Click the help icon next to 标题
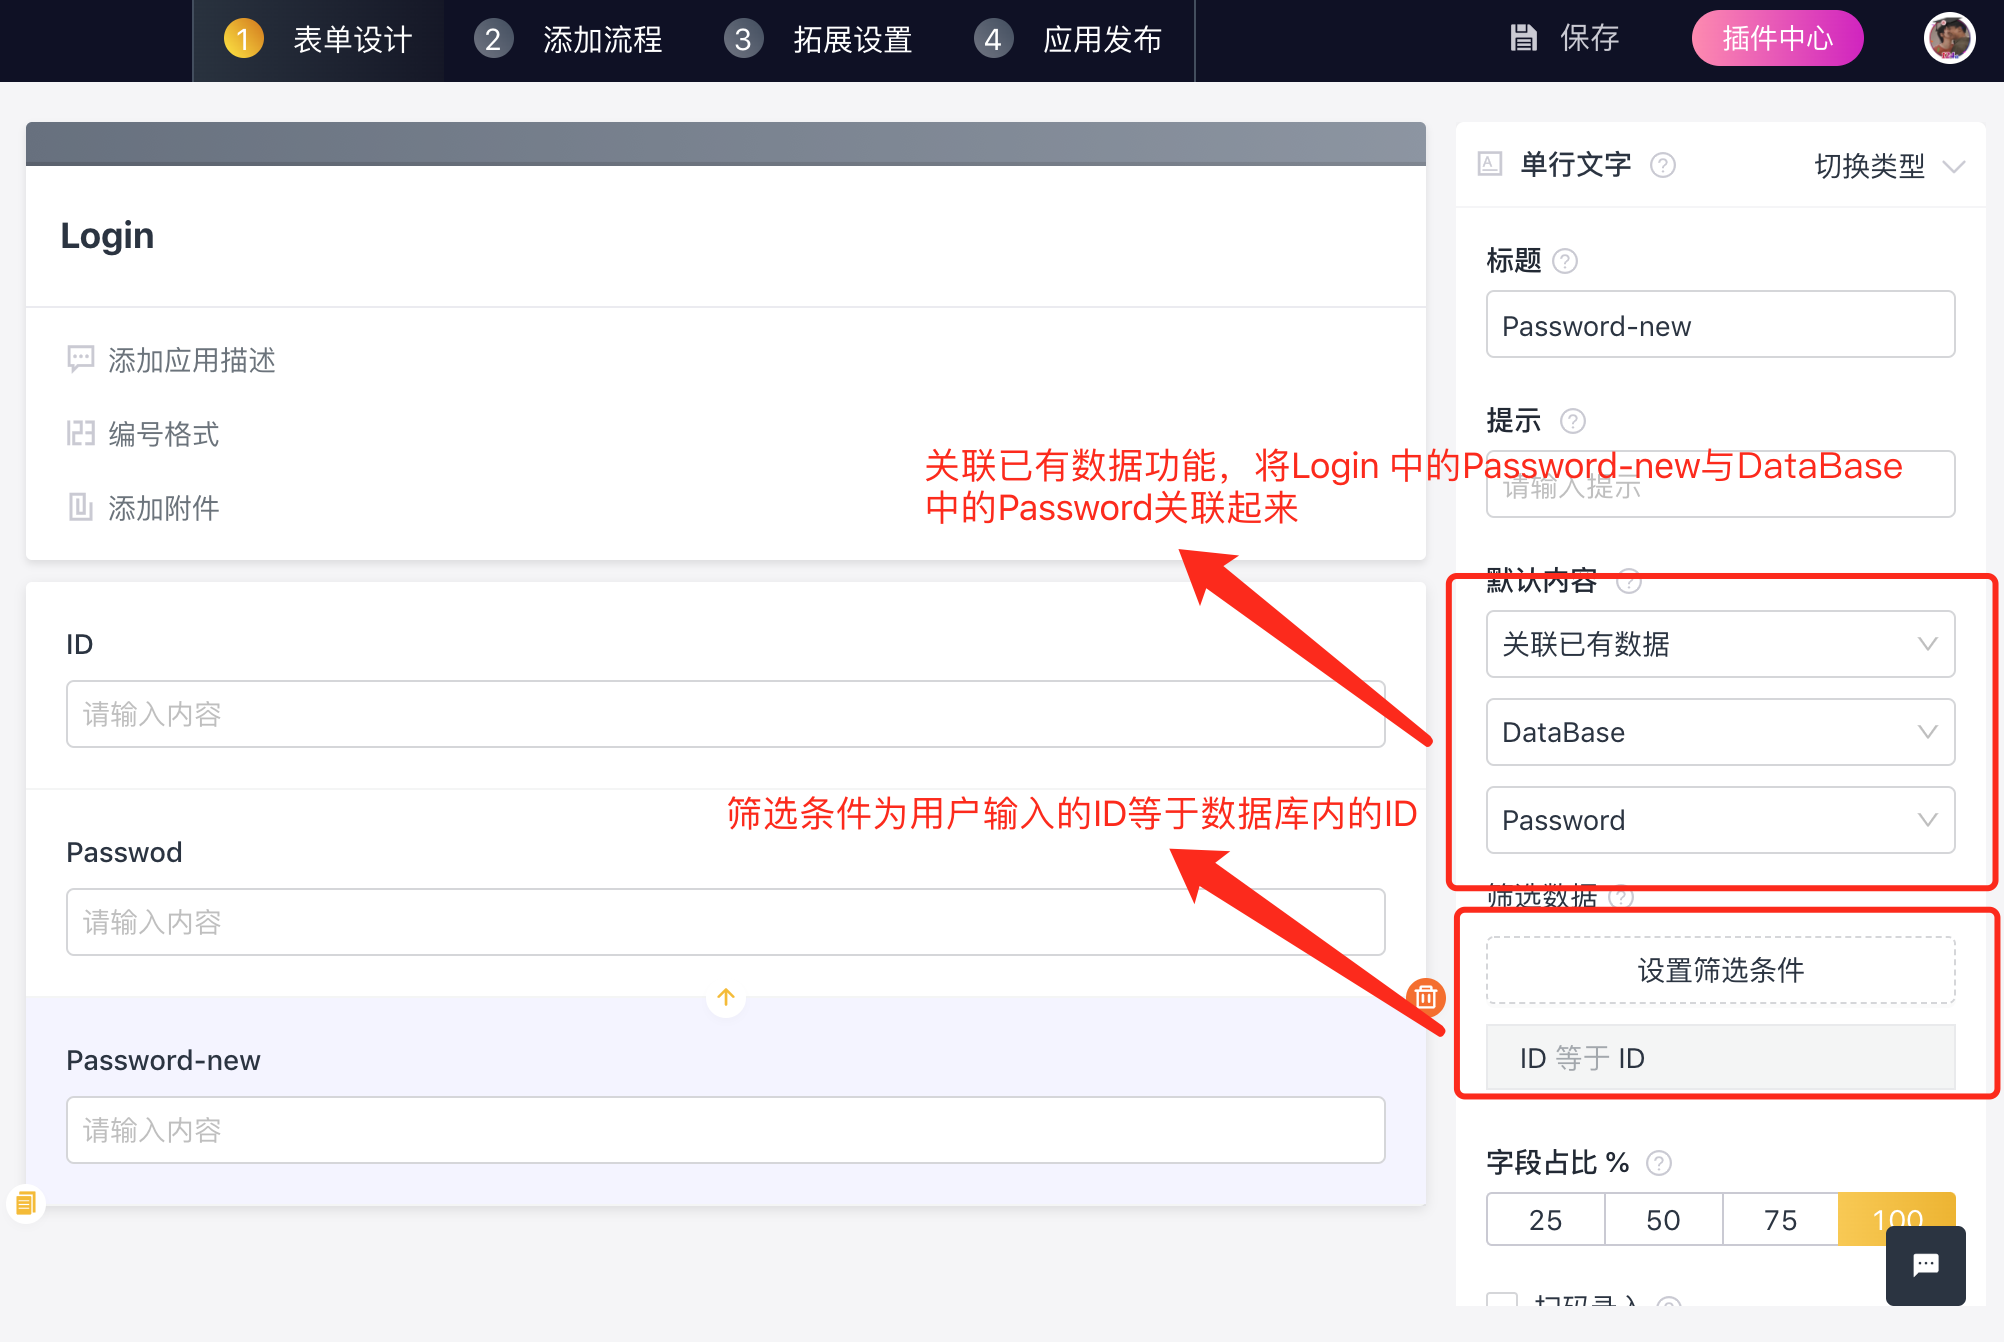2004x1342 pixels. [x=1565, y=261]
